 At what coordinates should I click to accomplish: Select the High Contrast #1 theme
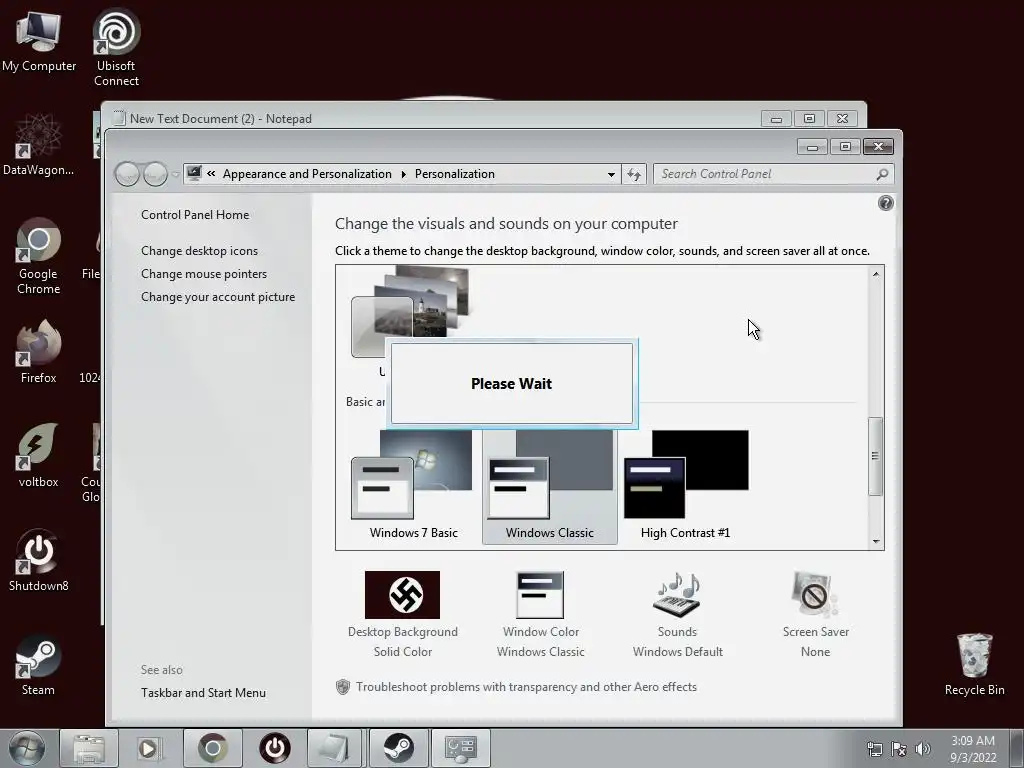click(686, 486)
